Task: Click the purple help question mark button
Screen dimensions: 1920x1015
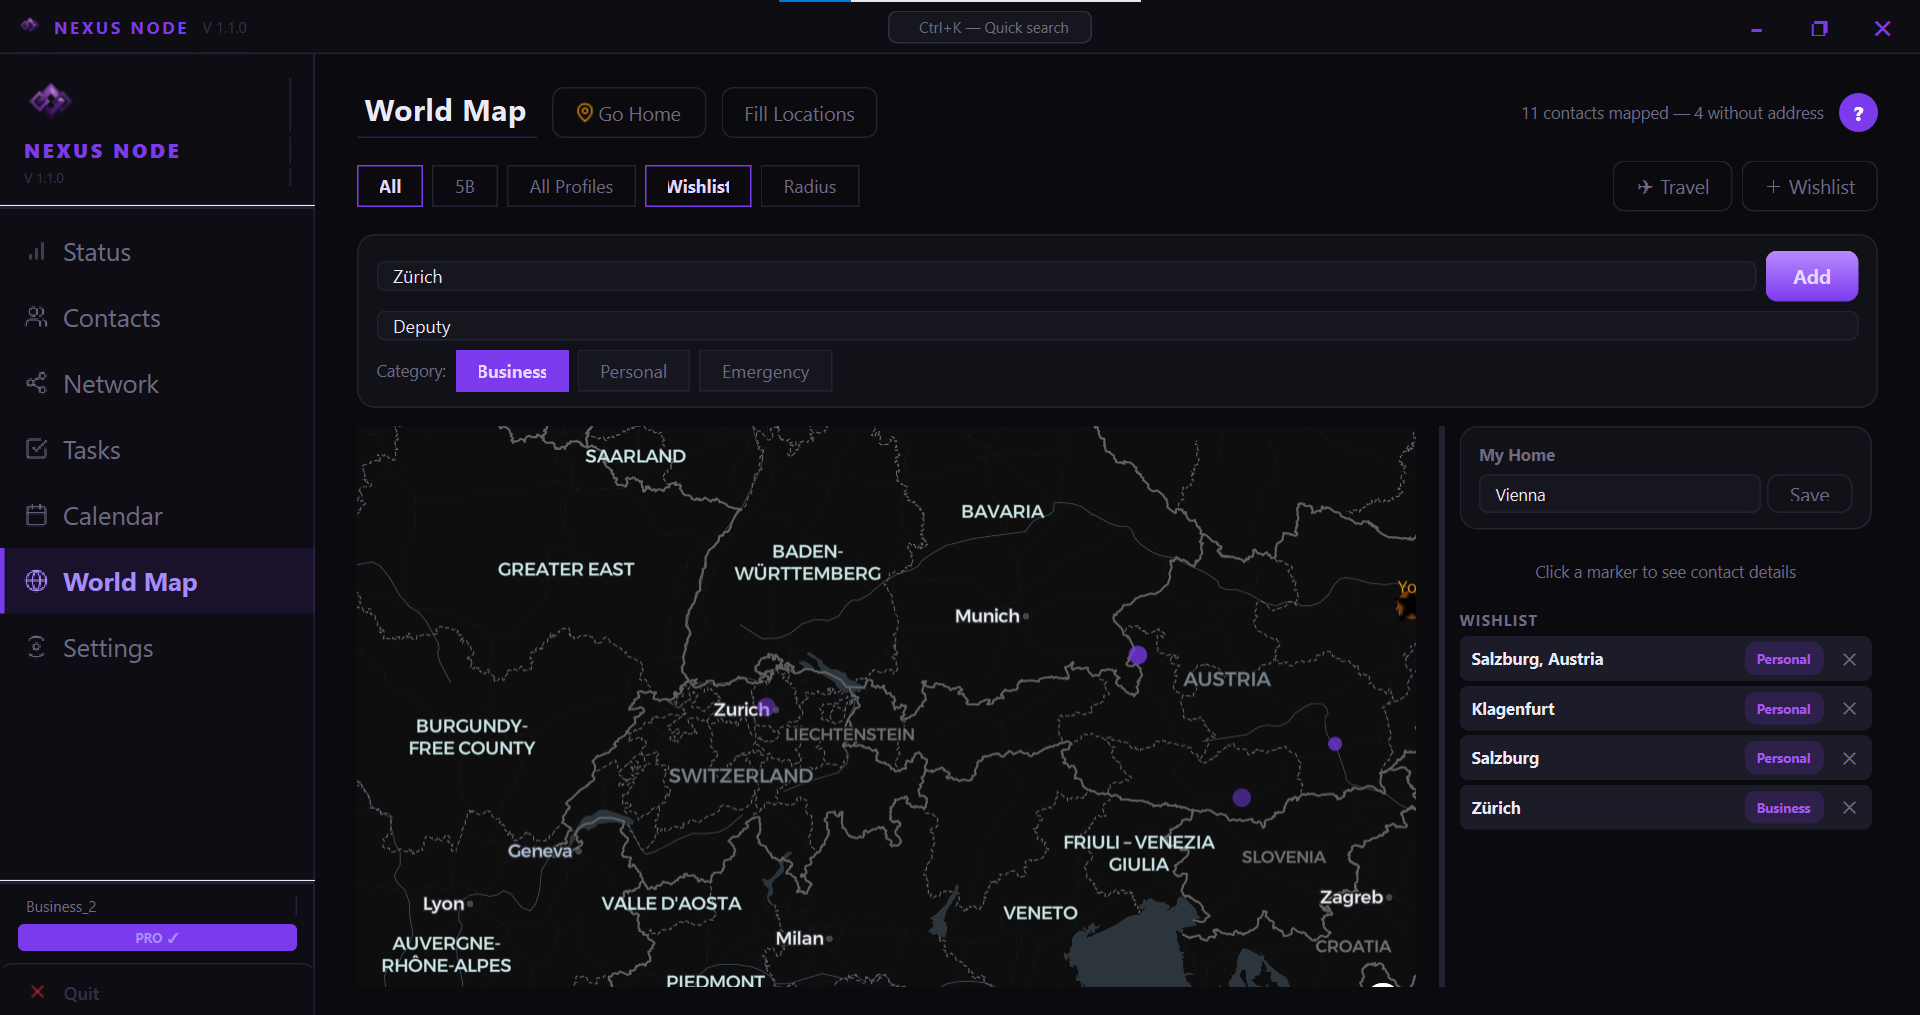Action: tap(1858, 113)
